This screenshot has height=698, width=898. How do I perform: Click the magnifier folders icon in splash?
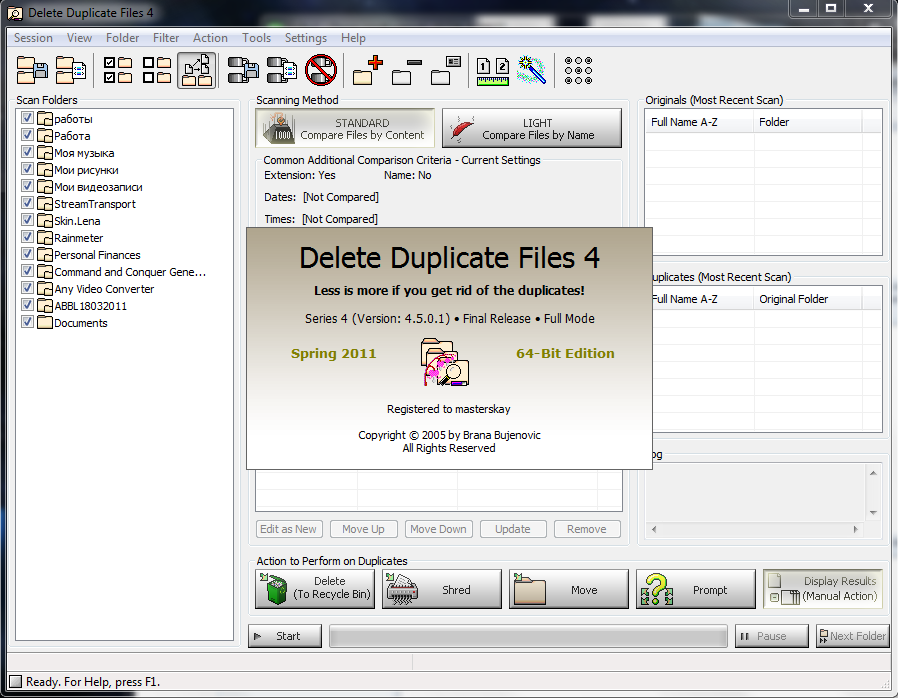point(445,362)
